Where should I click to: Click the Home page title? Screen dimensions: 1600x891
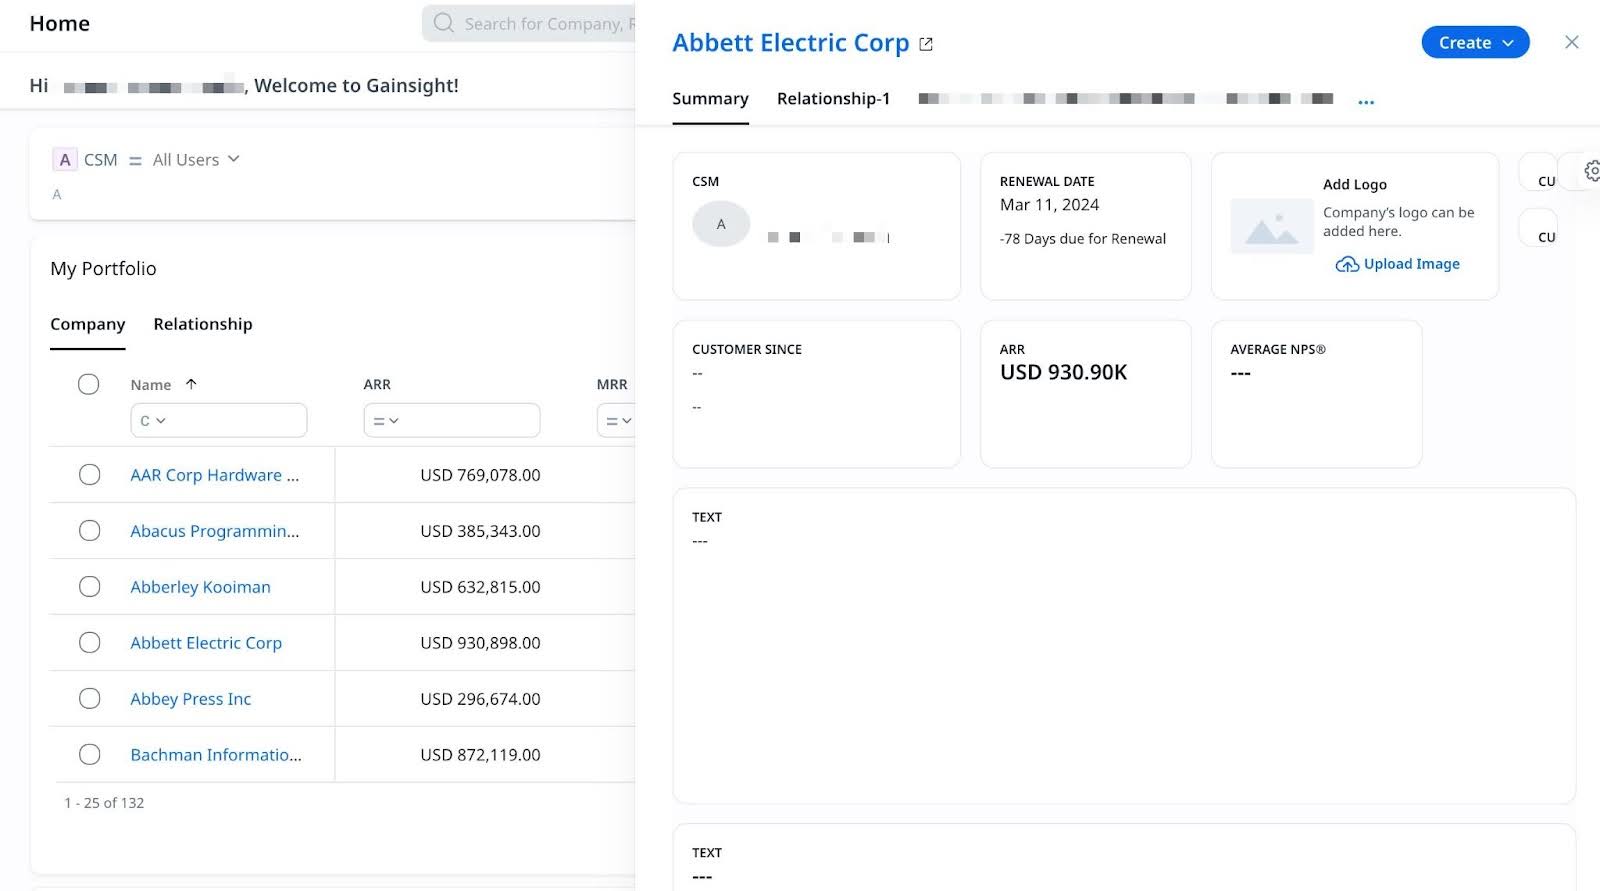60,24
